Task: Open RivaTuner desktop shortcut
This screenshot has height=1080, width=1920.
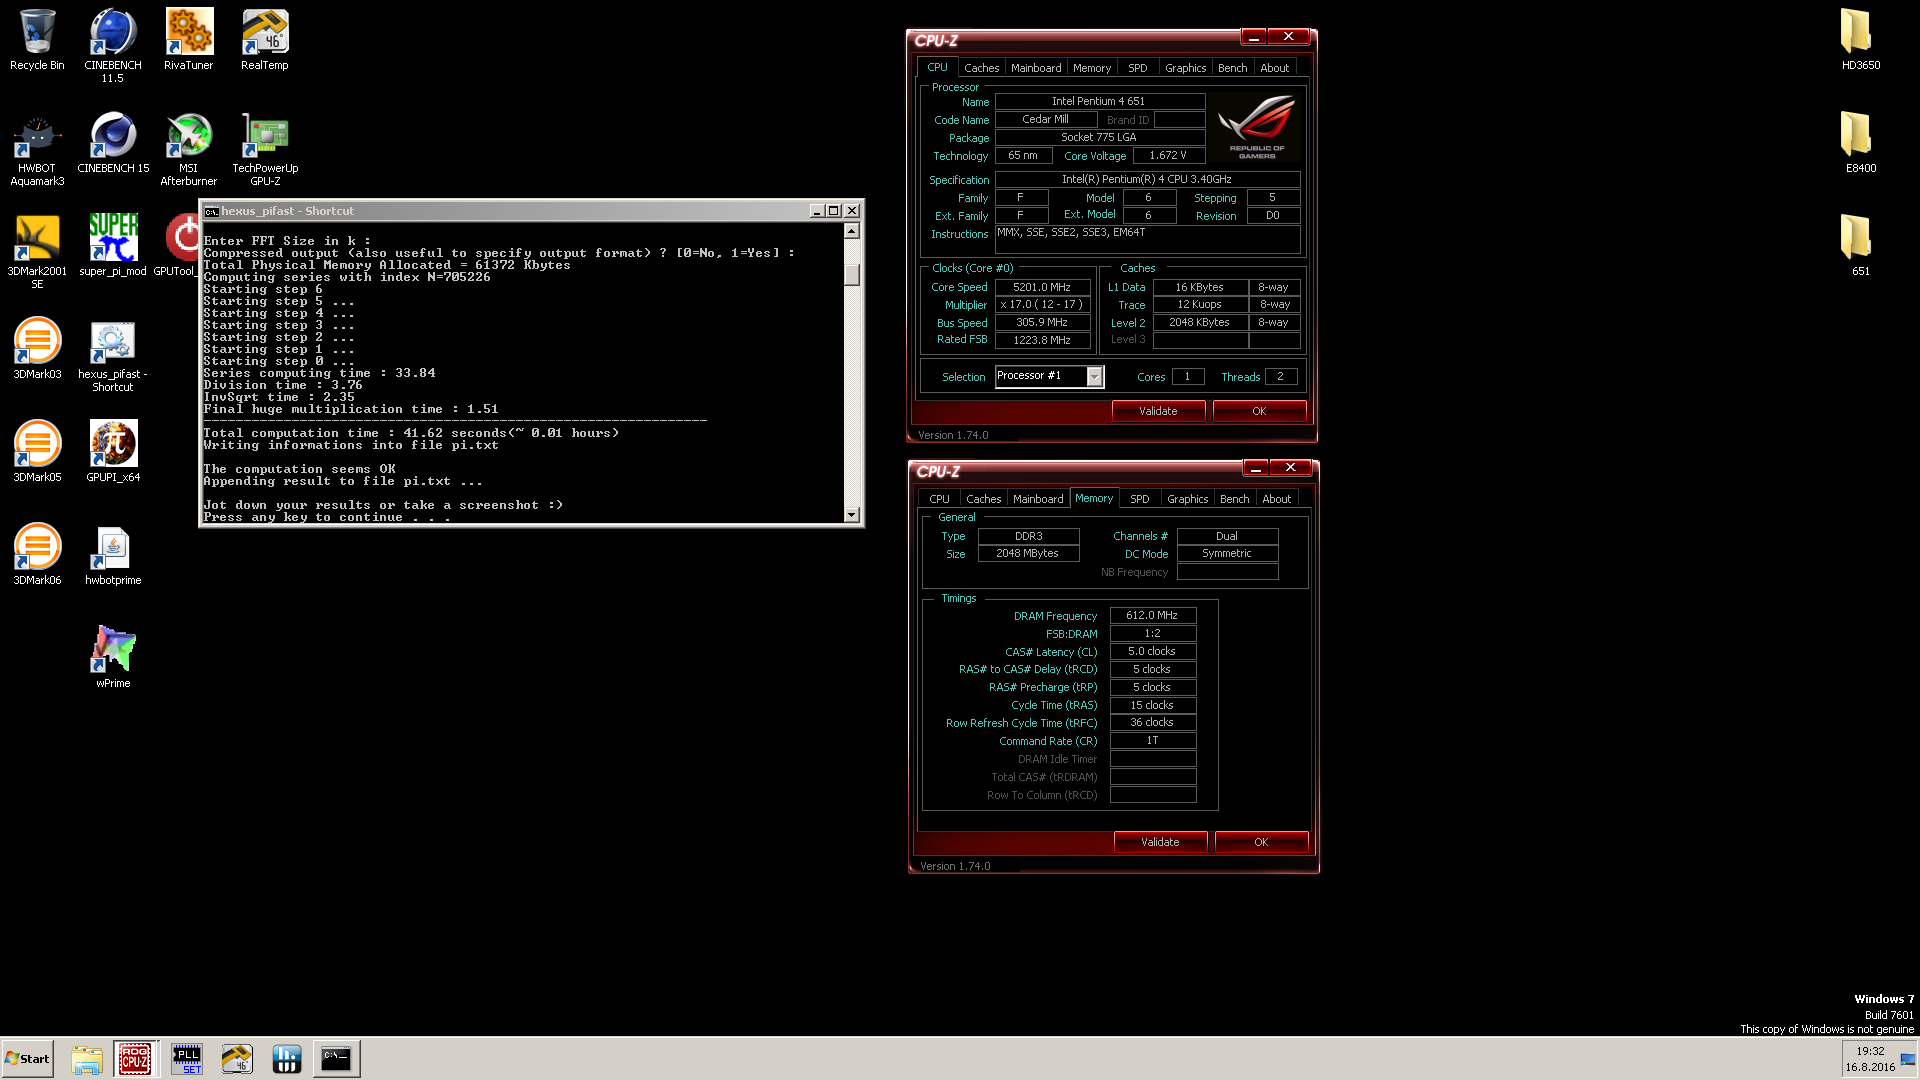Action: [x=189, y=40]
